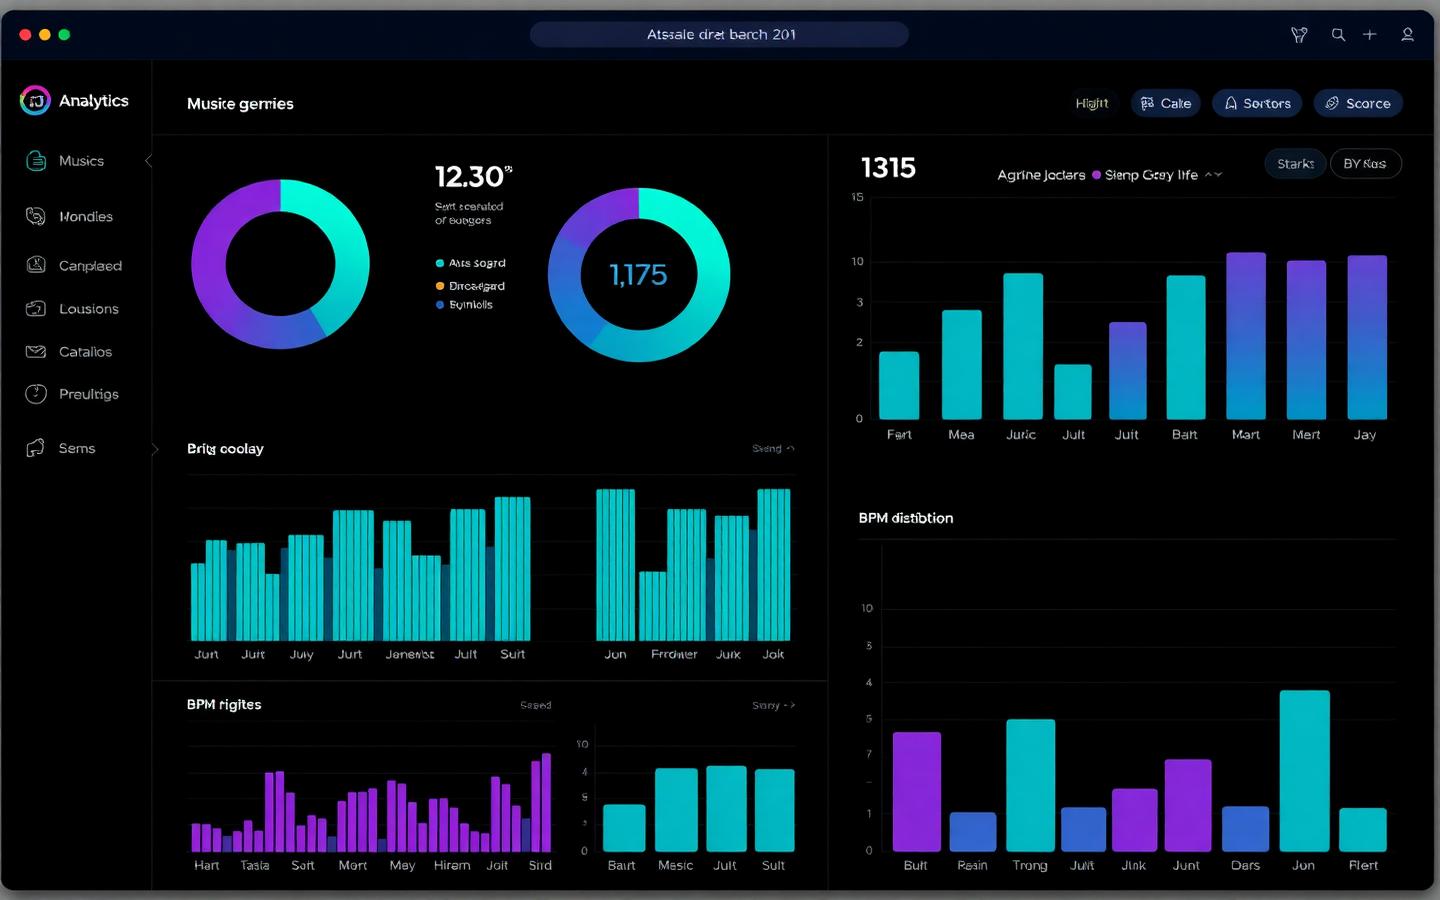Viewport: 1440px width, 900px height.
Task: Open the Slenp Gray life dropdown arrows
Action: (x=1214, y=175)
